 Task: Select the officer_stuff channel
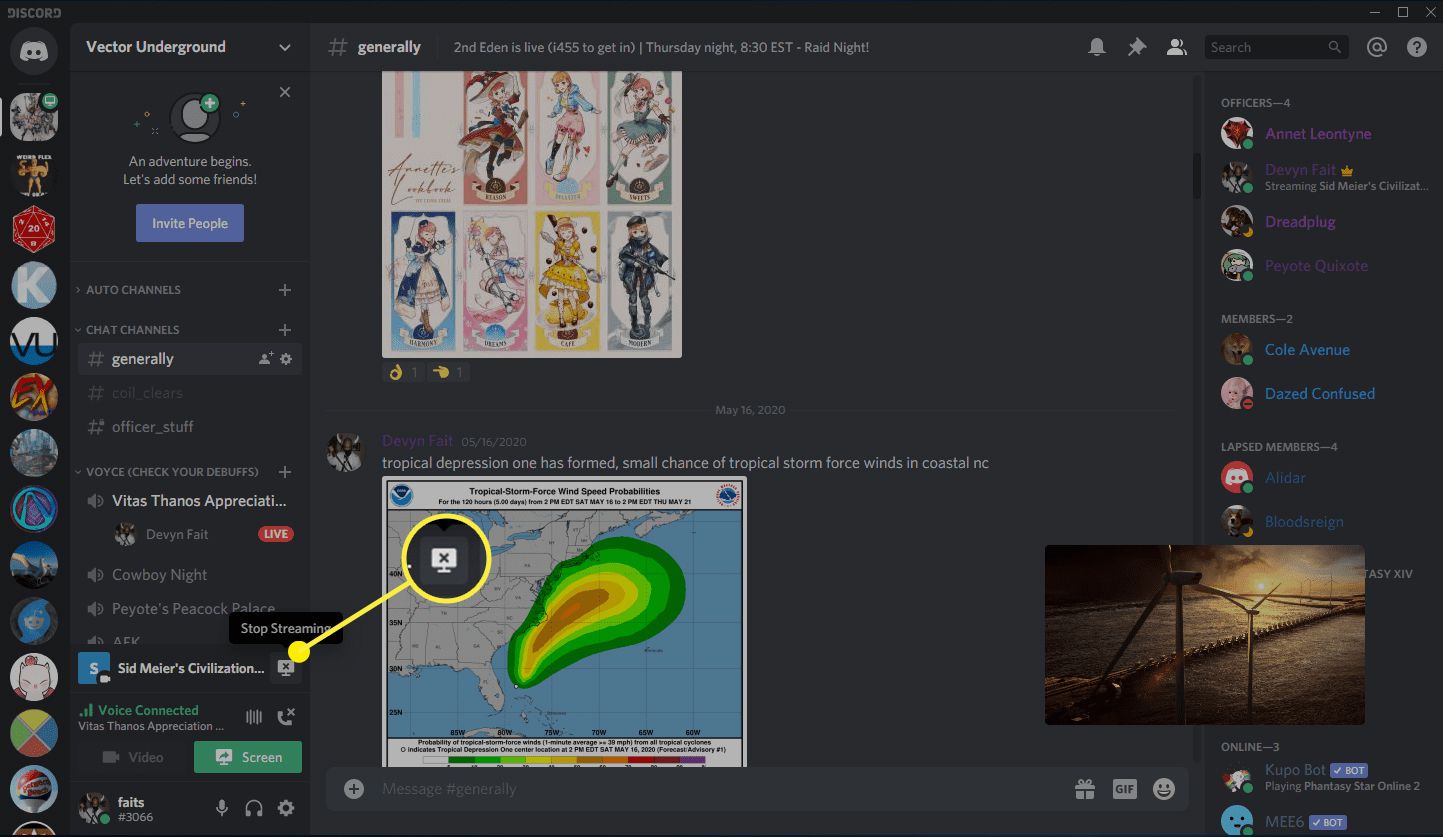[153, 427]
